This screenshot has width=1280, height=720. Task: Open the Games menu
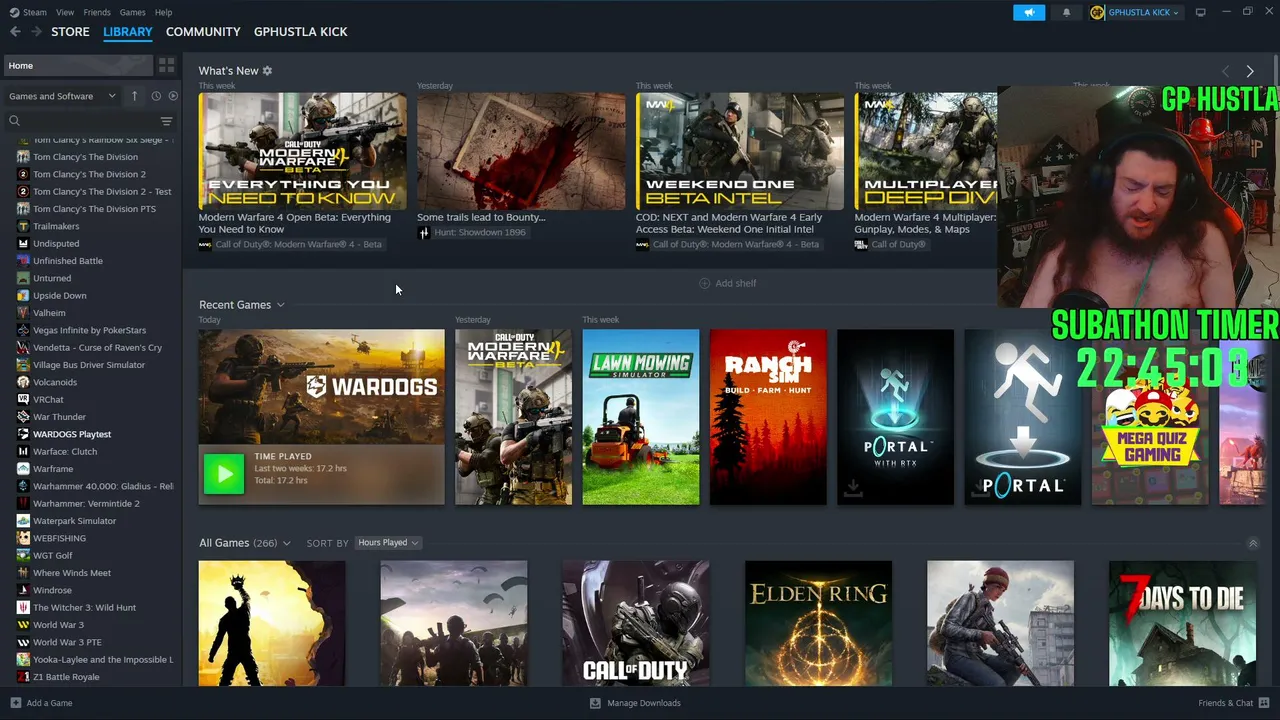pyautogui.click(x=132, y=12)
